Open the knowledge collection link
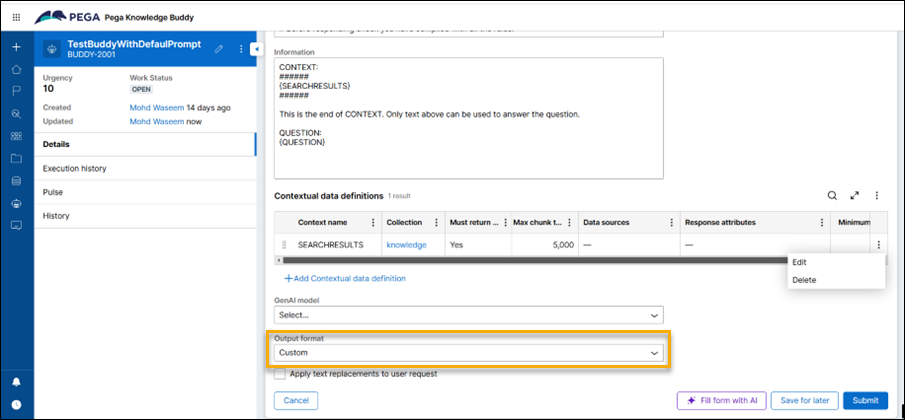 pos(406,245)
